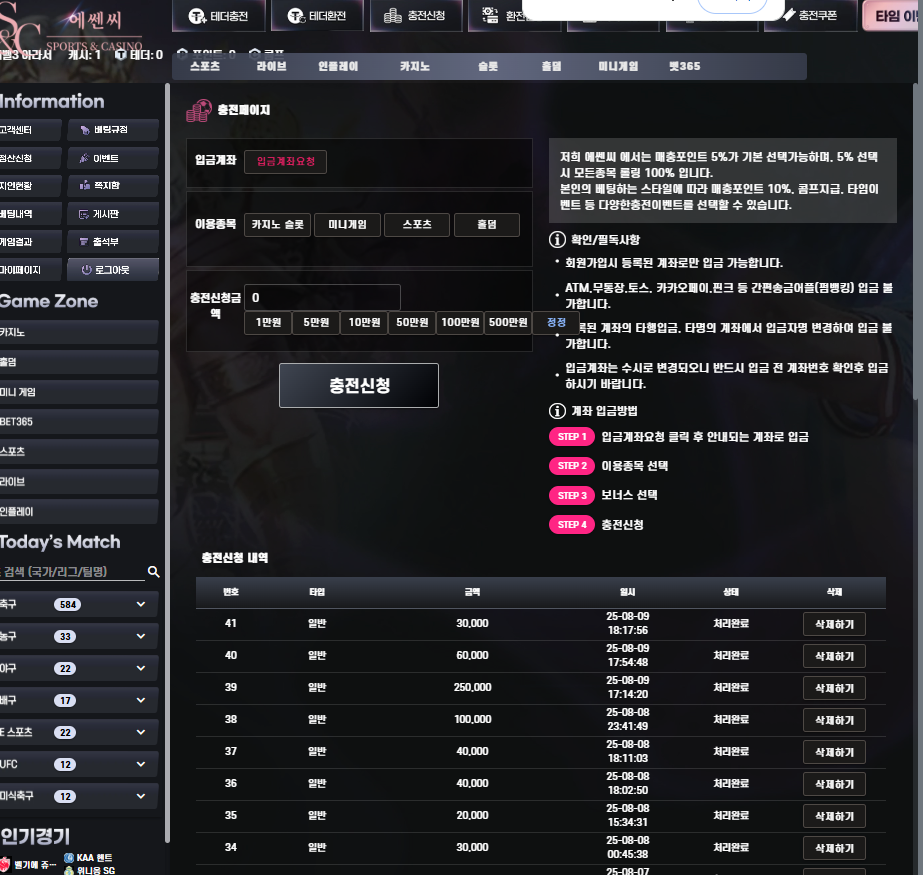Click the 로그아웃 power icon
The image size is (923, 875).
86,270
